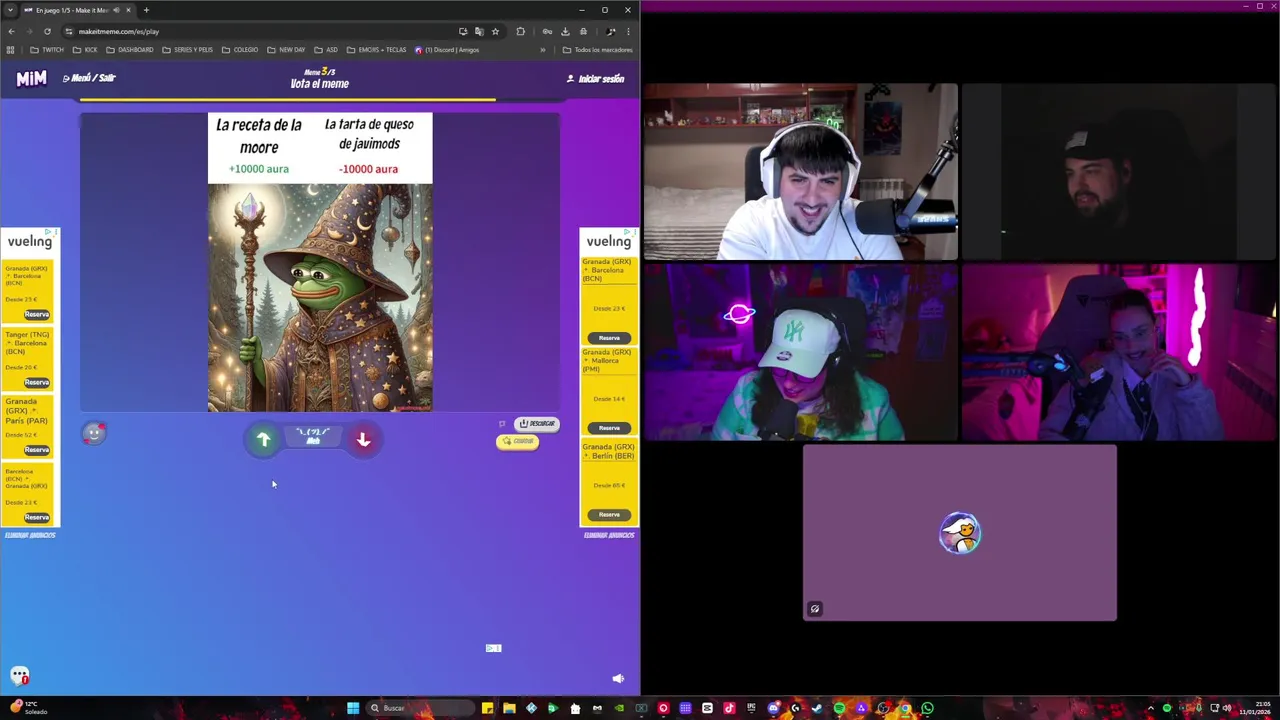Download the meme with Descargar
The image size is (1280, 720).
tap(537, 424)
